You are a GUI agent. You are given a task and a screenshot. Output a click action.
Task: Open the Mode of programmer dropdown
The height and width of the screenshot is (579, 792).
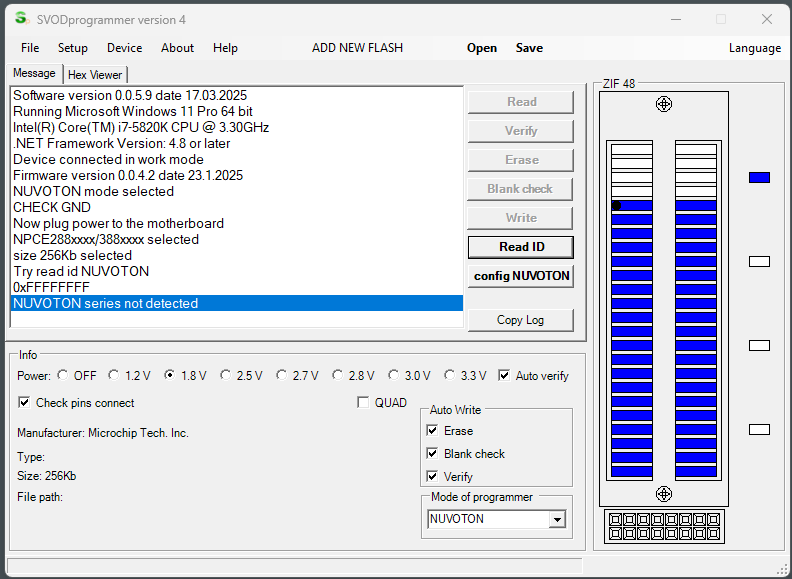556,519
